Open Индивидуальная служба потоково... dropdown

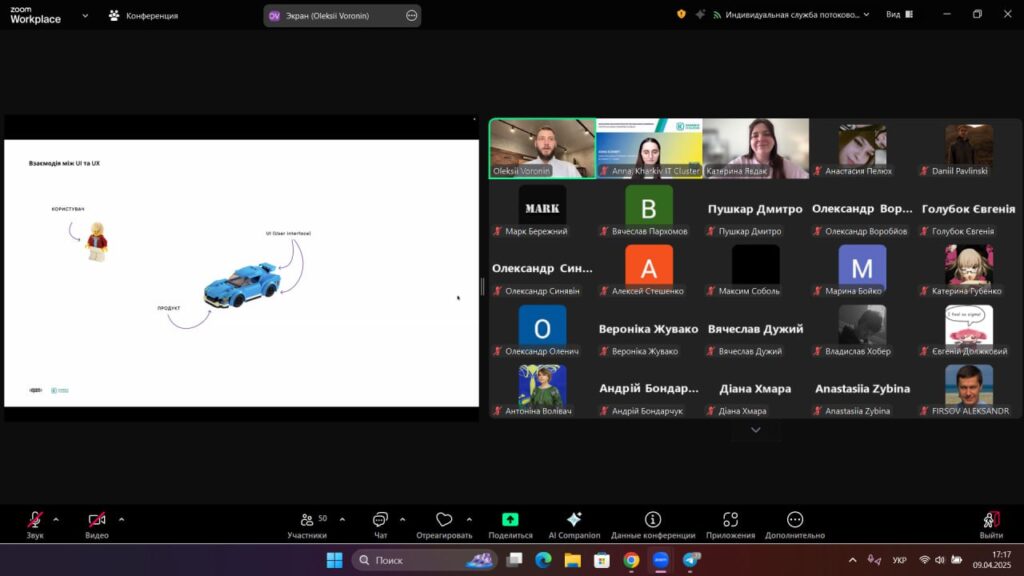(791, 14)
